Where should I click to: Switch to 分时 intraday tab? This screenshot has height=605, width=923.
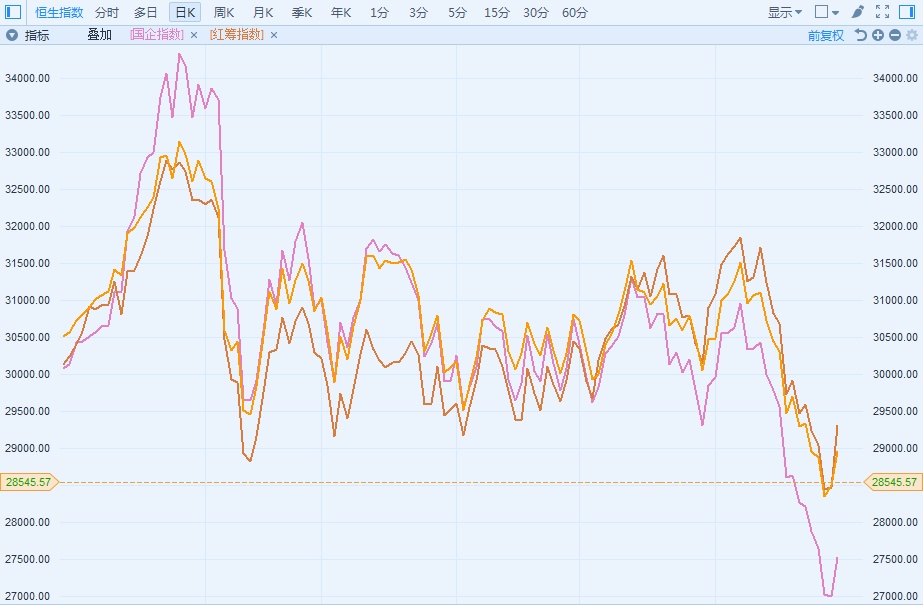click(x=107, y=12)
